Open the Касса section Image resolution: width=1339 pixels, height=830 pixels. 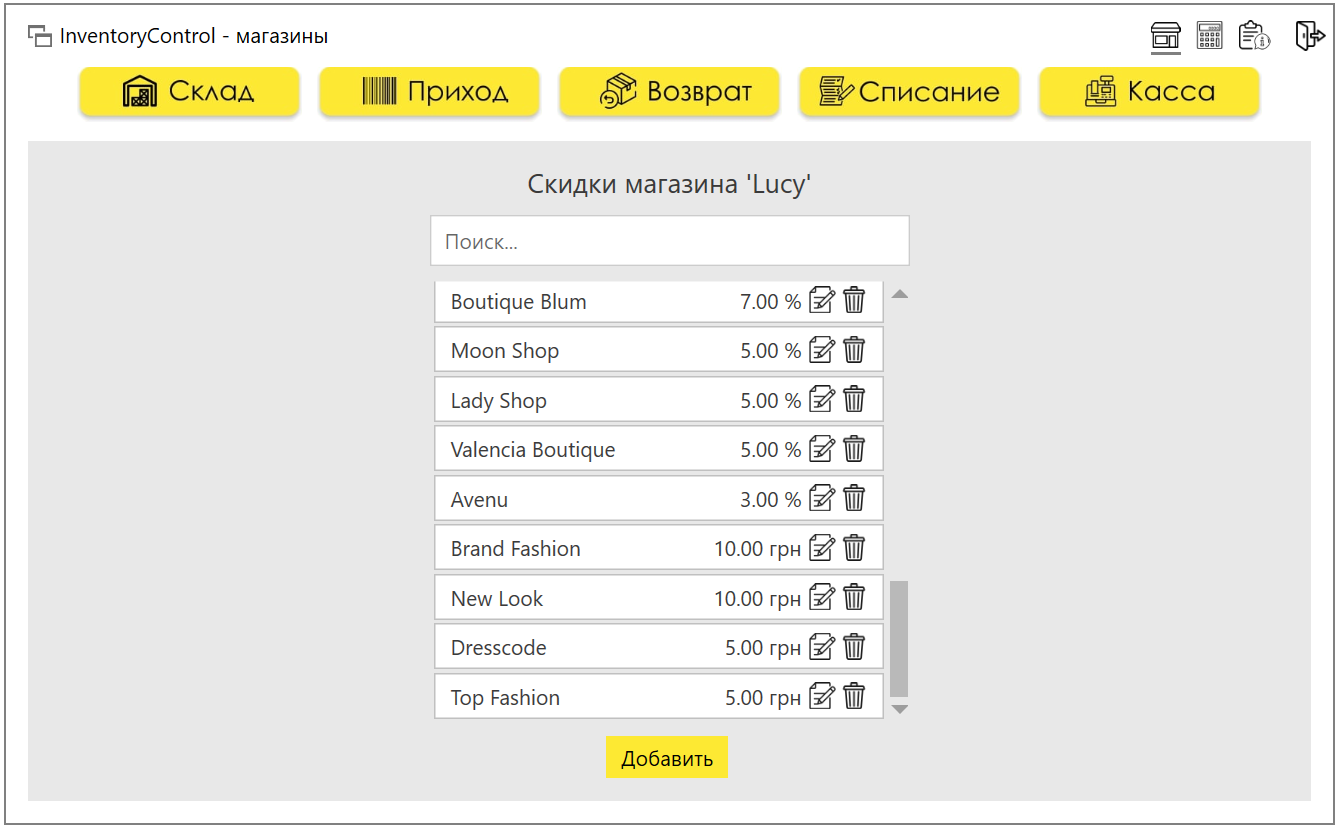pyautogui.click(x=1149, y=91)
